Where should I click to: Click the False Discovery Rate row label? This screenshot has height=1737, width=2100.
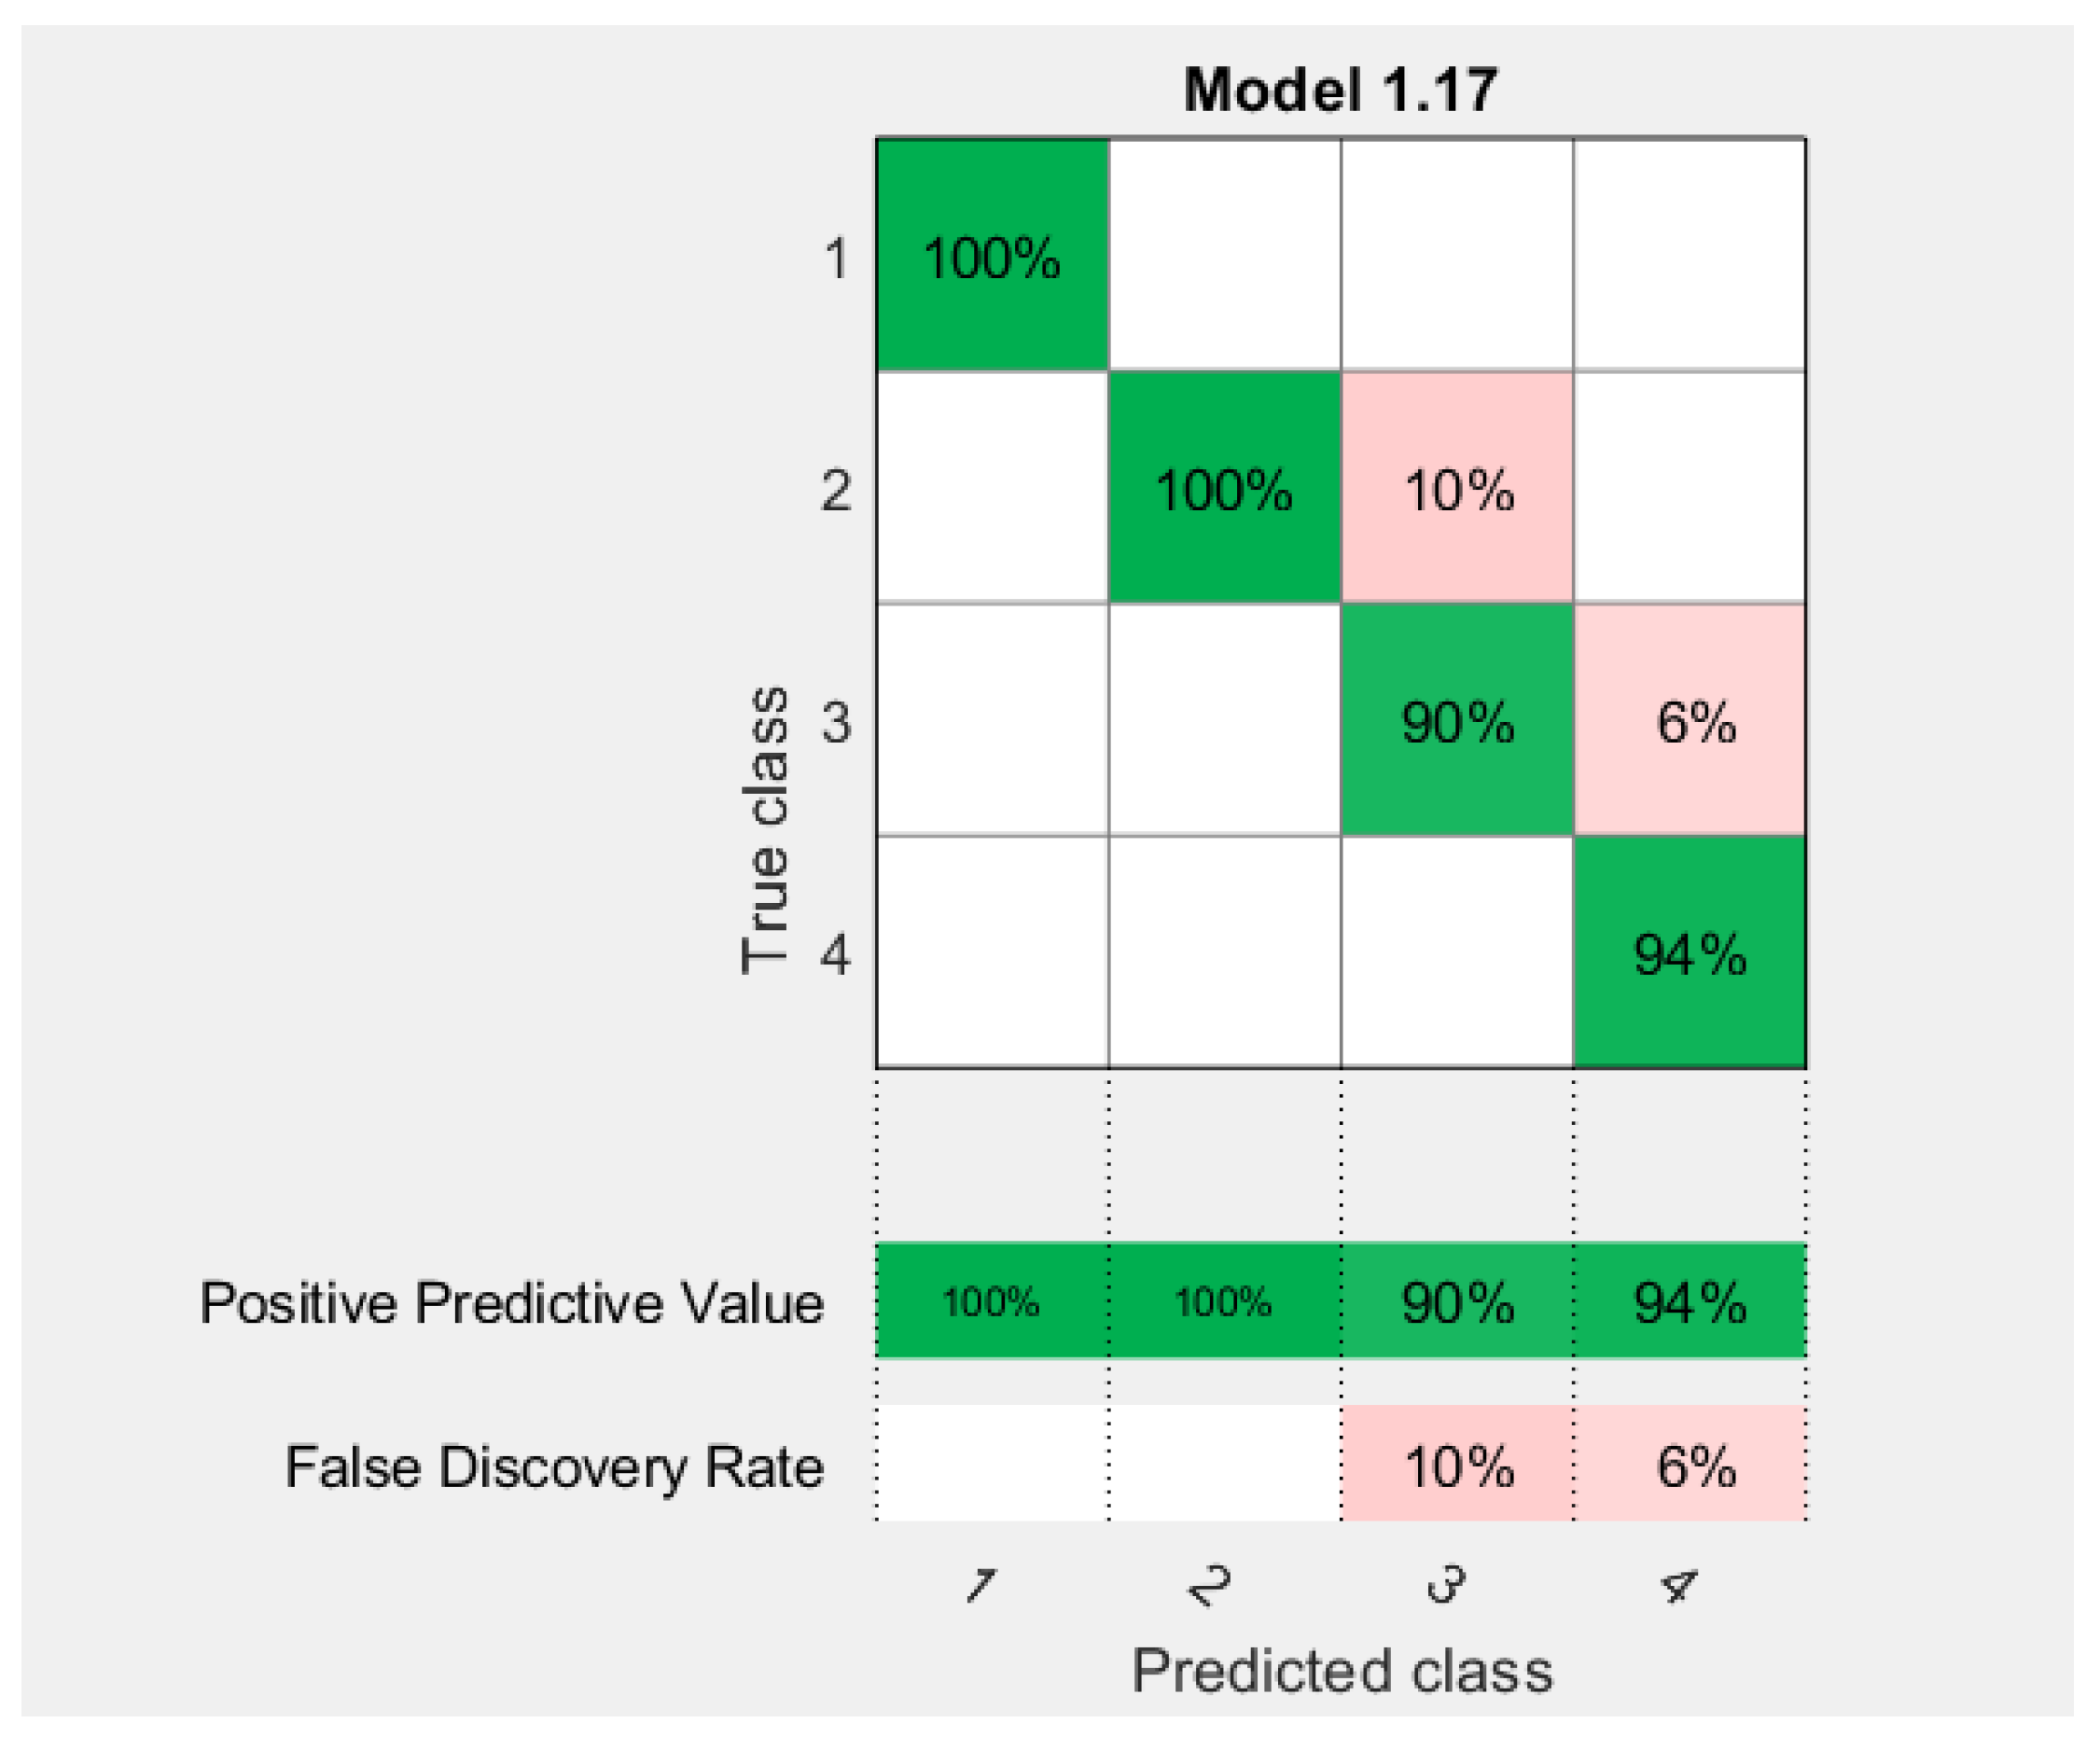pyautogui.click(x=554, y=1467)
